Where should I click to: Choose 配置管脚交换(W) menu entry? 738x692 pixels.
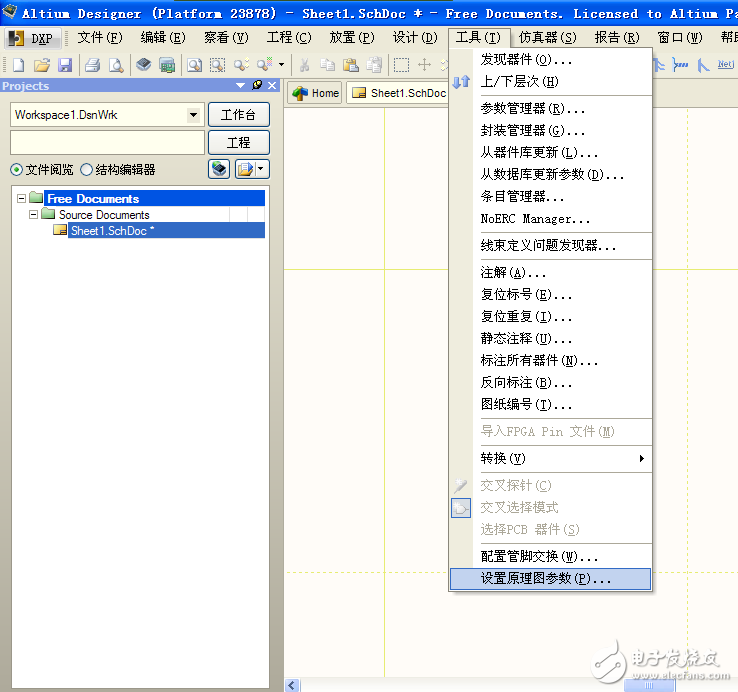point(551,556)
